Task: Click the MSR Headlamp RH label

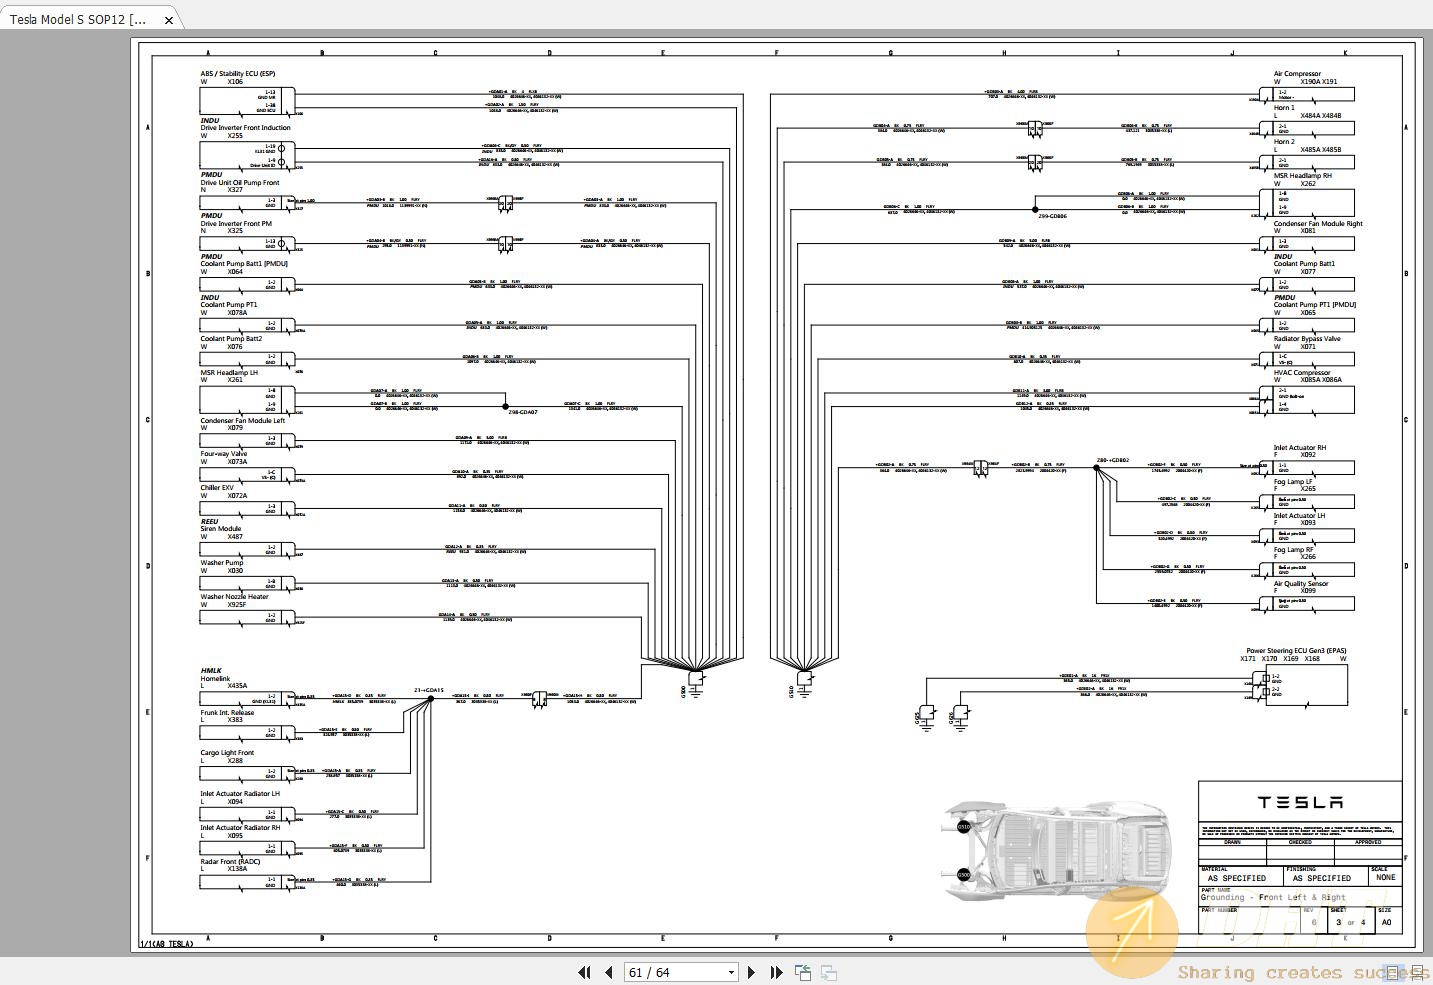Action: pos(1302,176)
